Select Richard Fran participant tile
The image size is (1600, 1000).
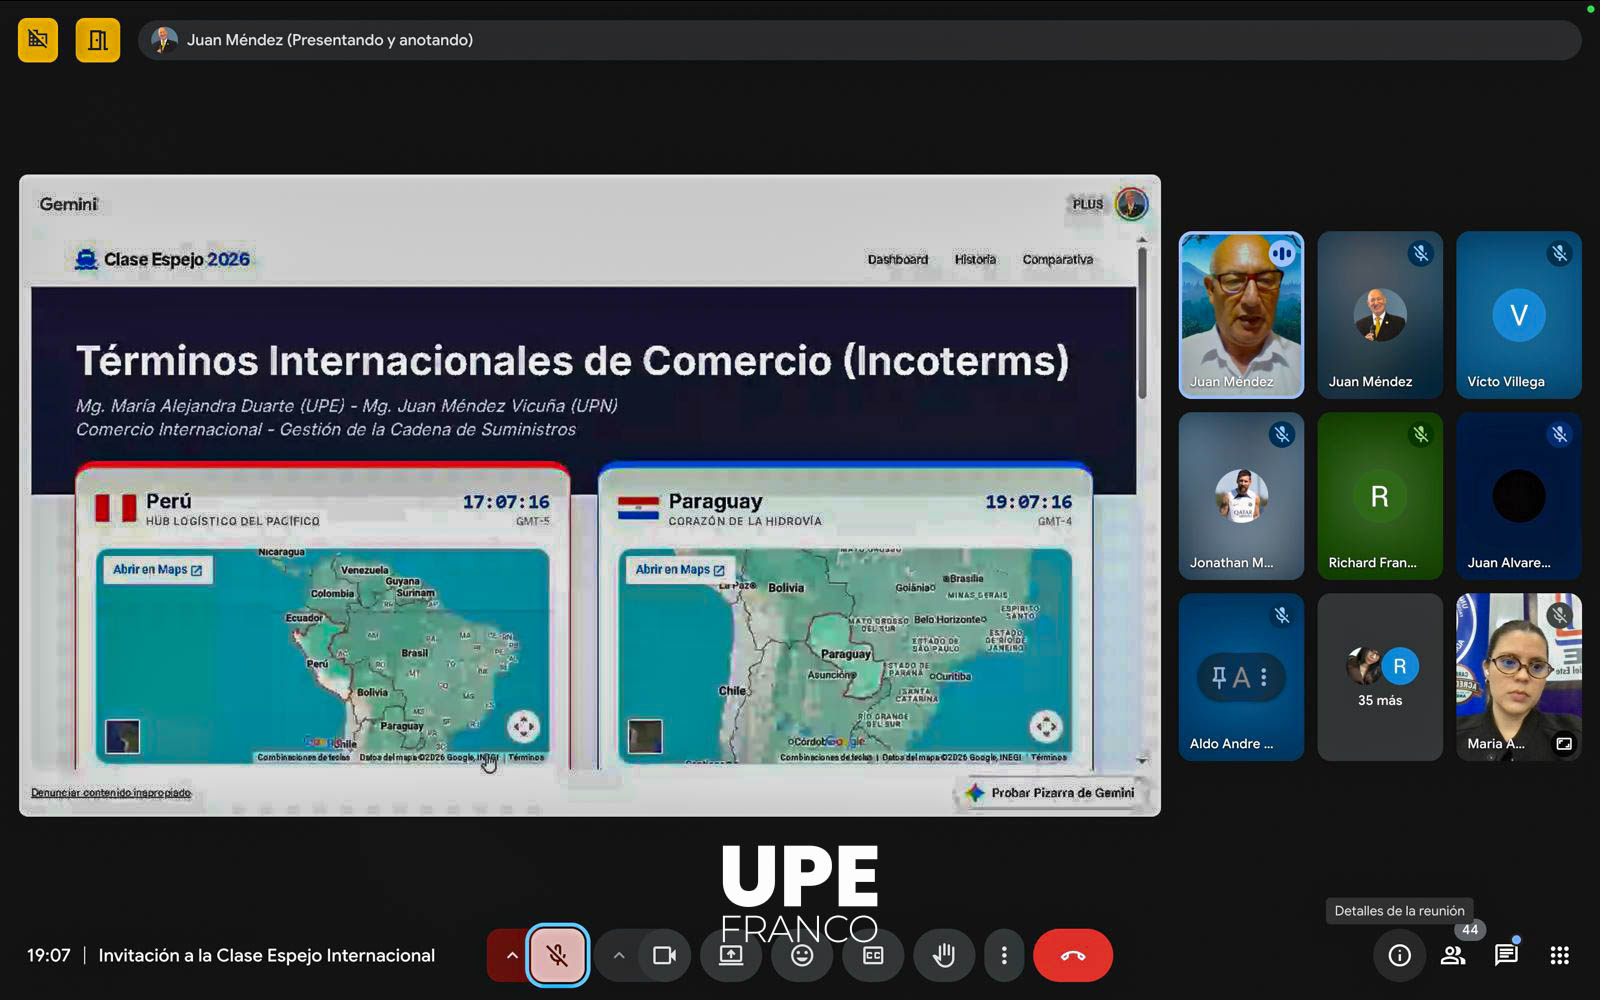coord(1380,496)
